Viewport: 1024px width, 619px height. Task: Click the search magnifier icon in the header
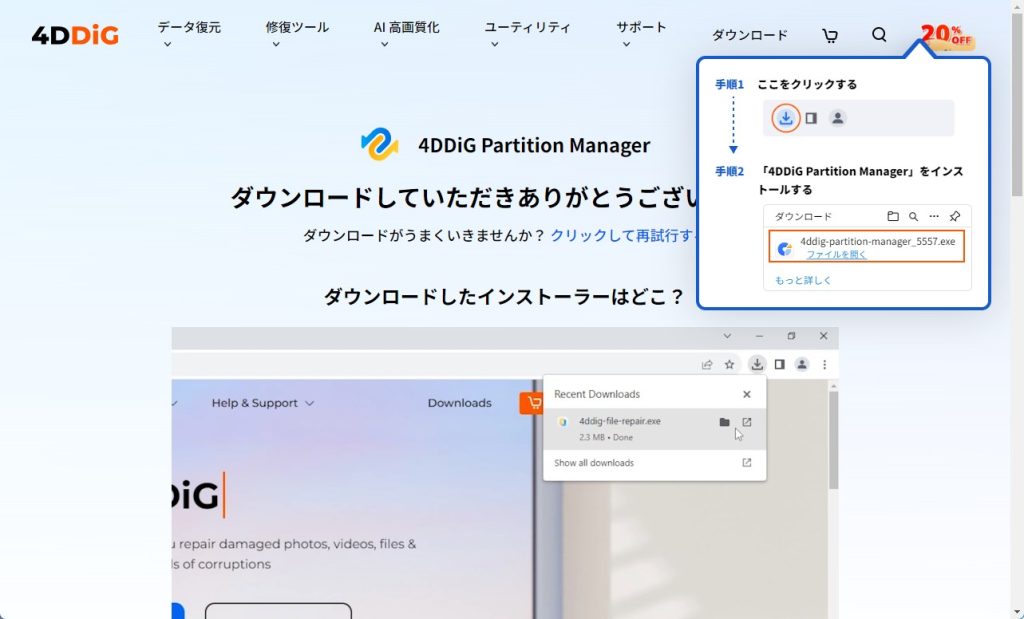pyautogui.click(x=879, y=35)
